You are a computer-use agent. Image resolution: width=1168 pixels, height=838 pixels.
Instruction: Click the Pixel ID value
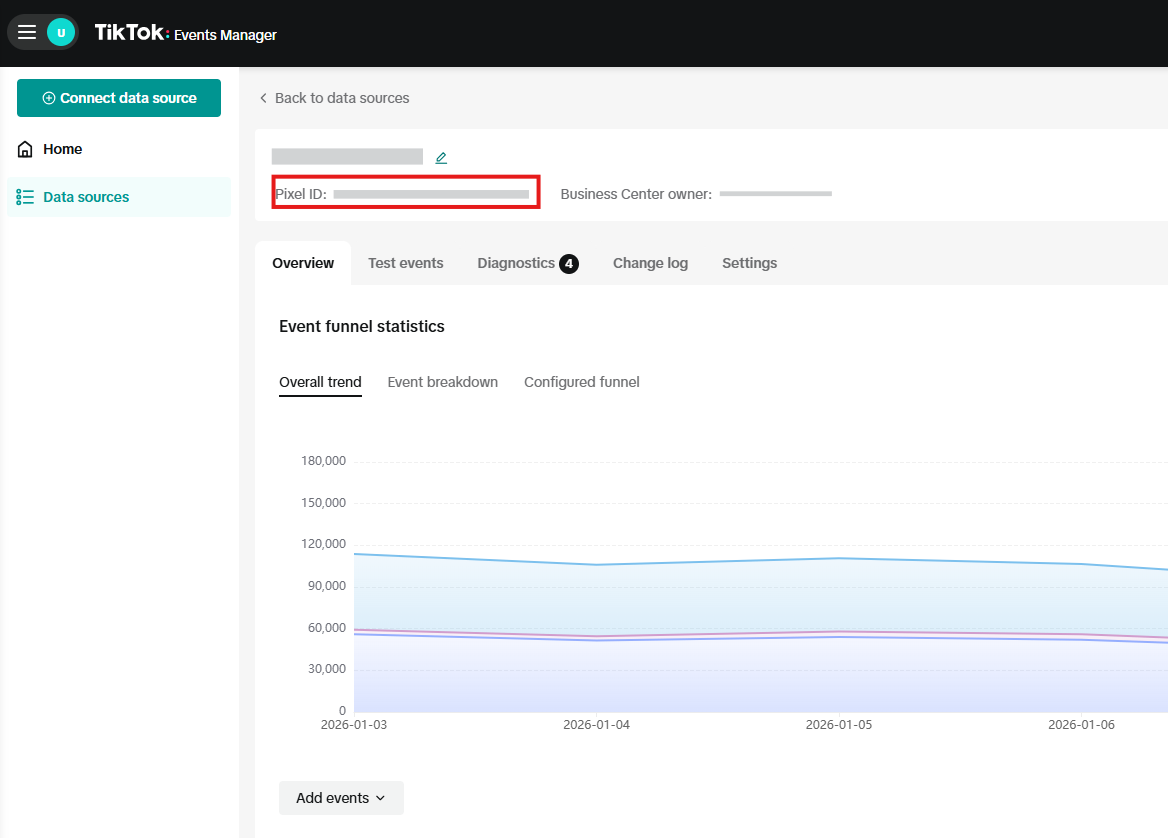[x=431, y=193]
